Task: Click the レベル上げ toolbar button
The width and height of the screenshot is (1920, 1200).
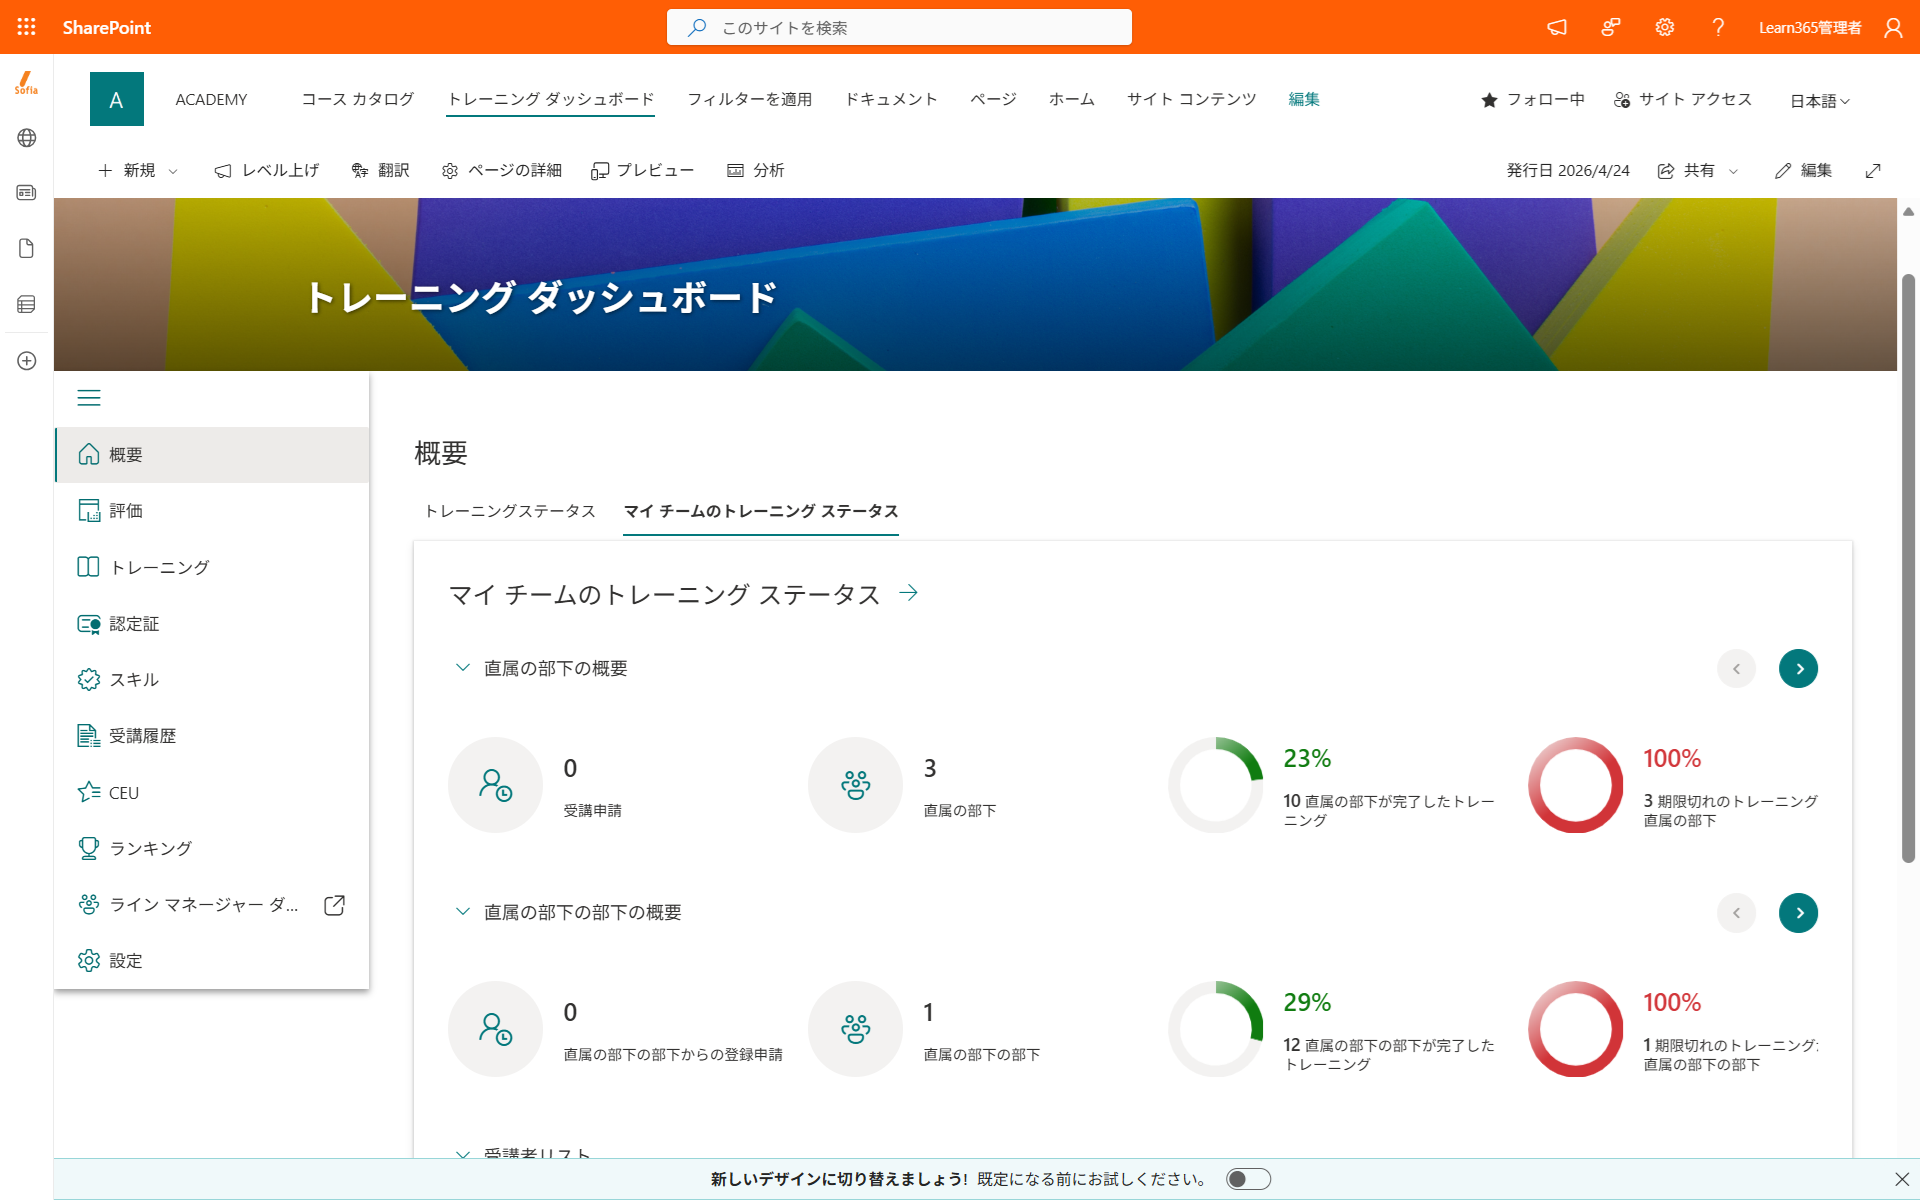Action: click(x=267, y=171)
